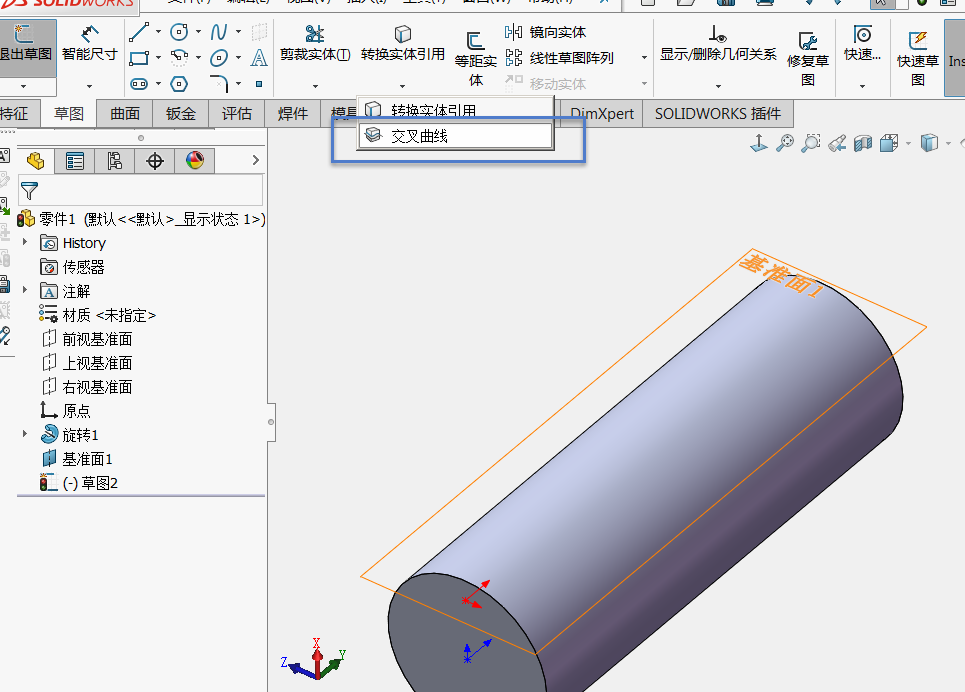The width and height of the screenshot is (965, 692).
Task: Click the Exit Sketch (退出草图) button
Action: pyautogui.click(x=27, y=47)
